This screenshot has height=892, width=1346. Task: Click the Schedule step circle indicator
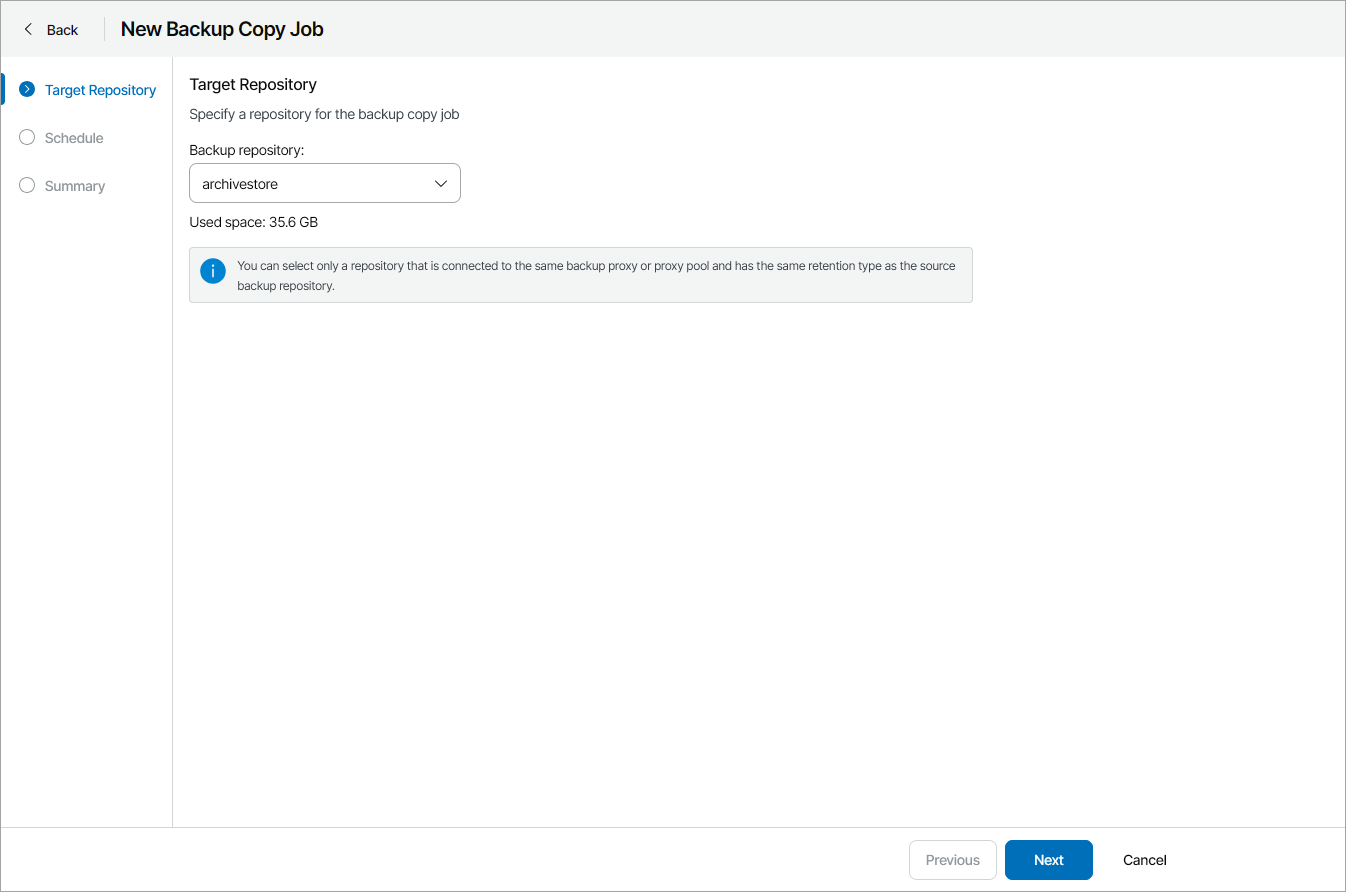[x=27, y=138]
